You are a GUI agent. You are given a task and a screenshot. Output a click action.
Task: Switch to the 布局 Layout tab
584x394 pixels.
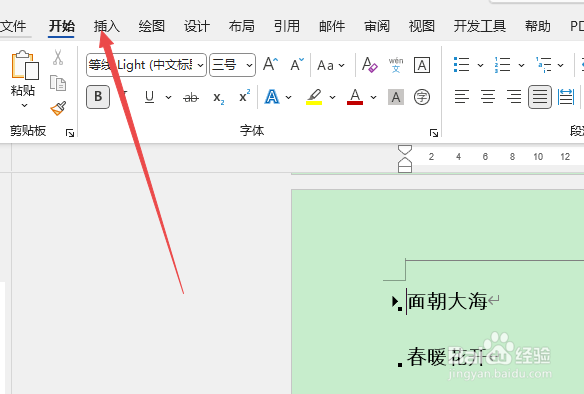click(242, 26)
